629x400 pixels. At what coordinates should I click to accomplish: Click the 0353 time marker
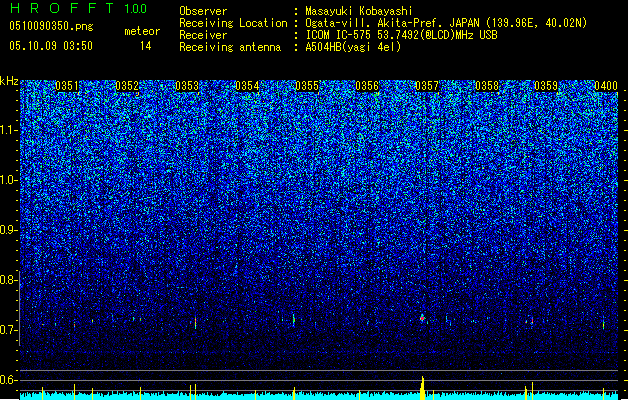pos(187,86)
